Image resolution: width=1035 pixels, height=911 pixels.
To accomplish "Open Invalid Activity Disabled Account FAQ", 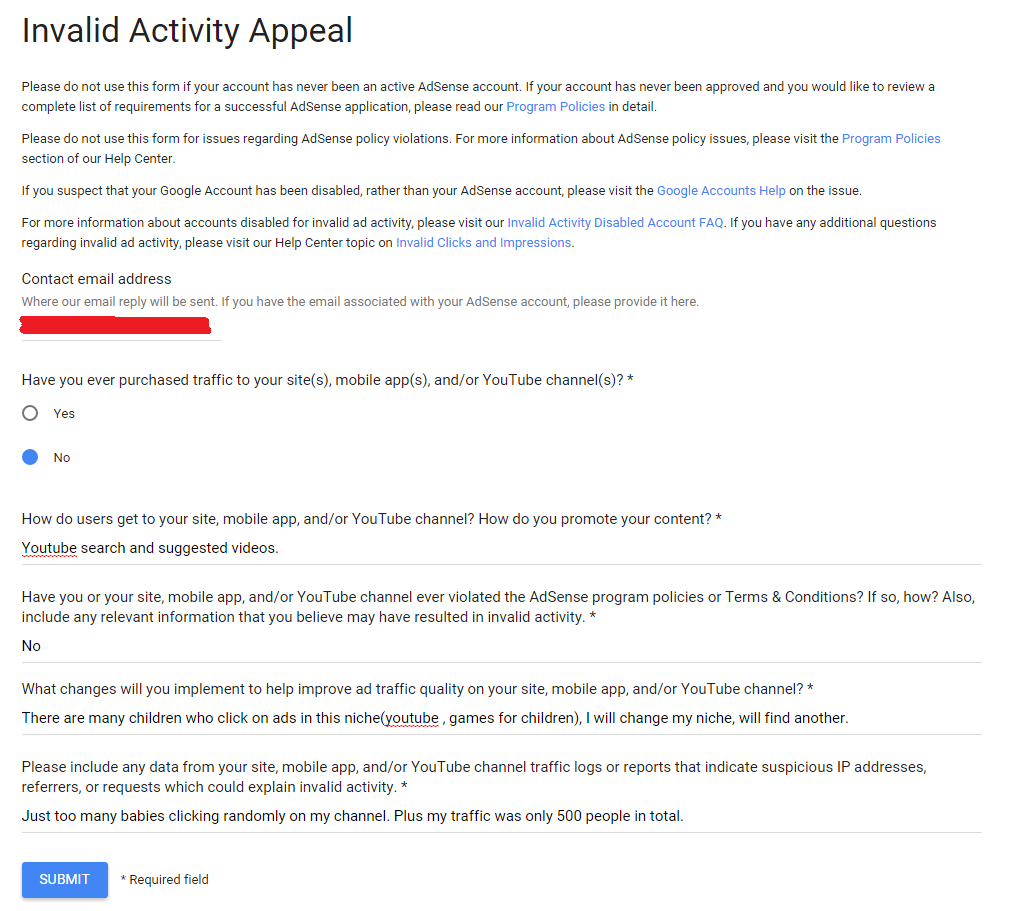I will tap(614, 222).
